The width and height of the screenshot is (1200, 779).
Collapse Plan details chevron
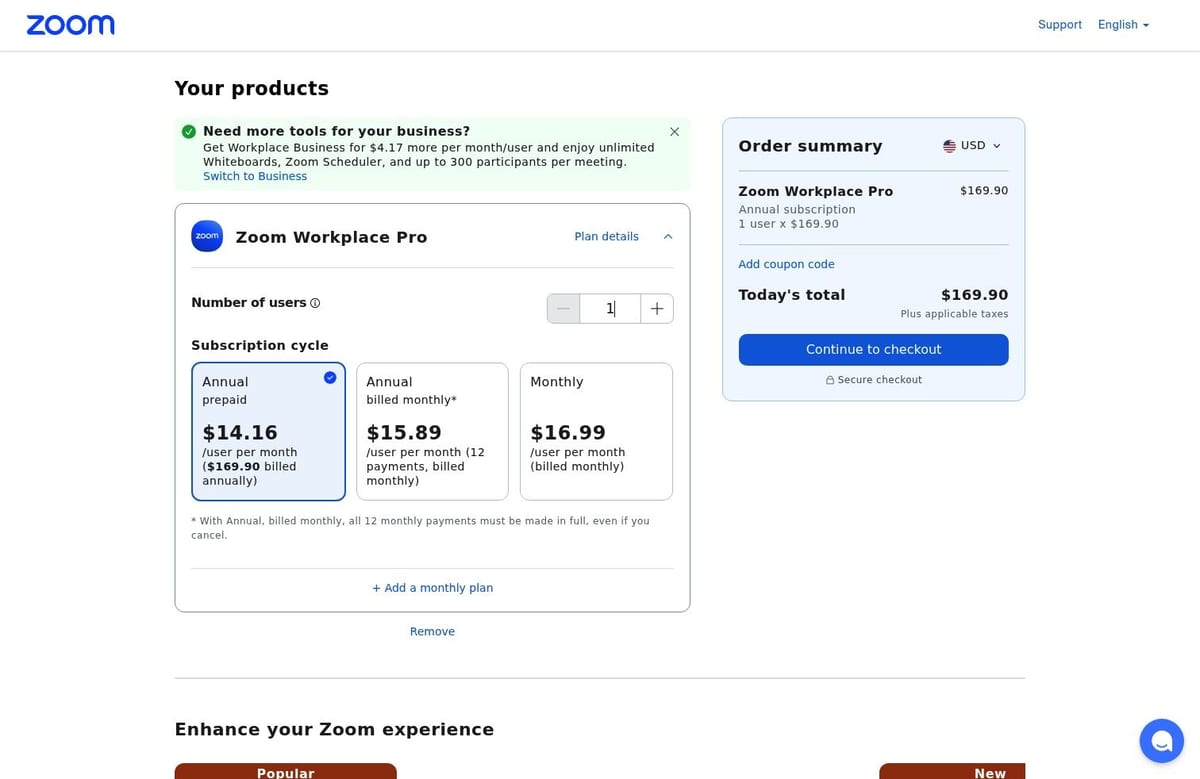click(668, 237)
